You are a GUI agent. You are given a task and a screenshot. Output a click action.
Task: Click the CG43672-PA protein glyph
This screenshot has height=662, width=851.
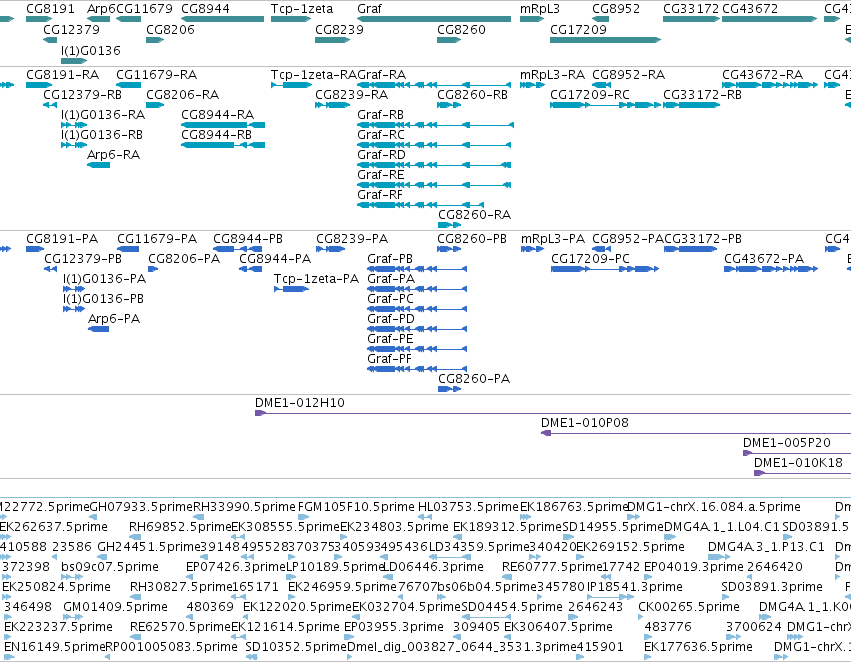click(771, 269)
